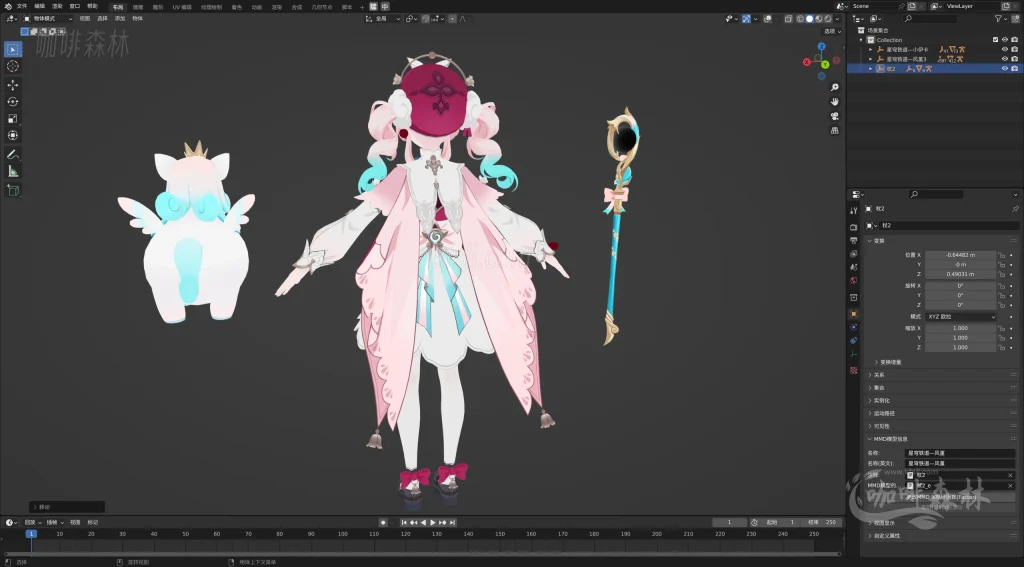Viewport: 1024px width, 567px height.
Task: Clear the 杖2 field with X
Action: [x=1010, y=475]
